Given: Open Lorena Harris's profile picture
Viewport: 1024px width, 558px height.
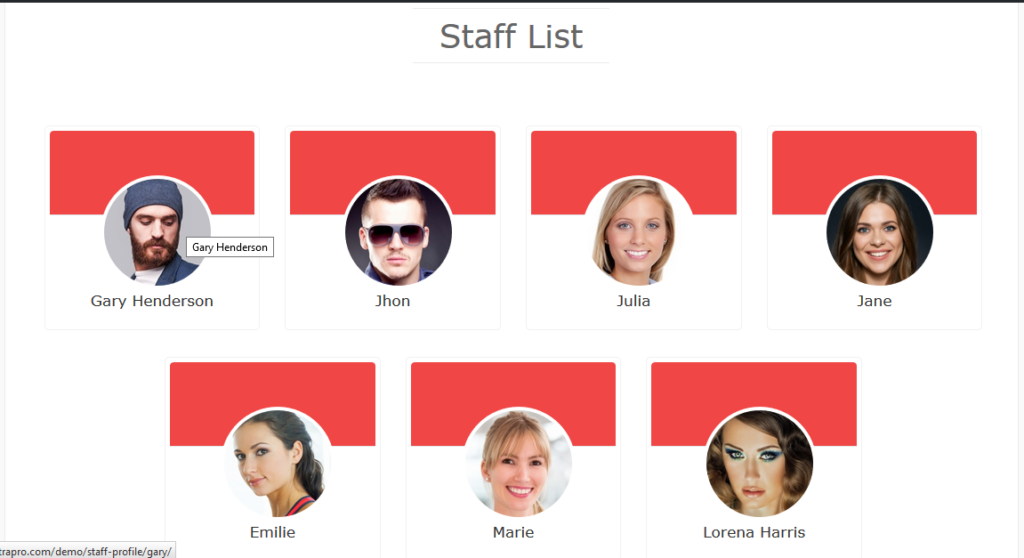Looking at the screenshot, I should pos(760,463).
